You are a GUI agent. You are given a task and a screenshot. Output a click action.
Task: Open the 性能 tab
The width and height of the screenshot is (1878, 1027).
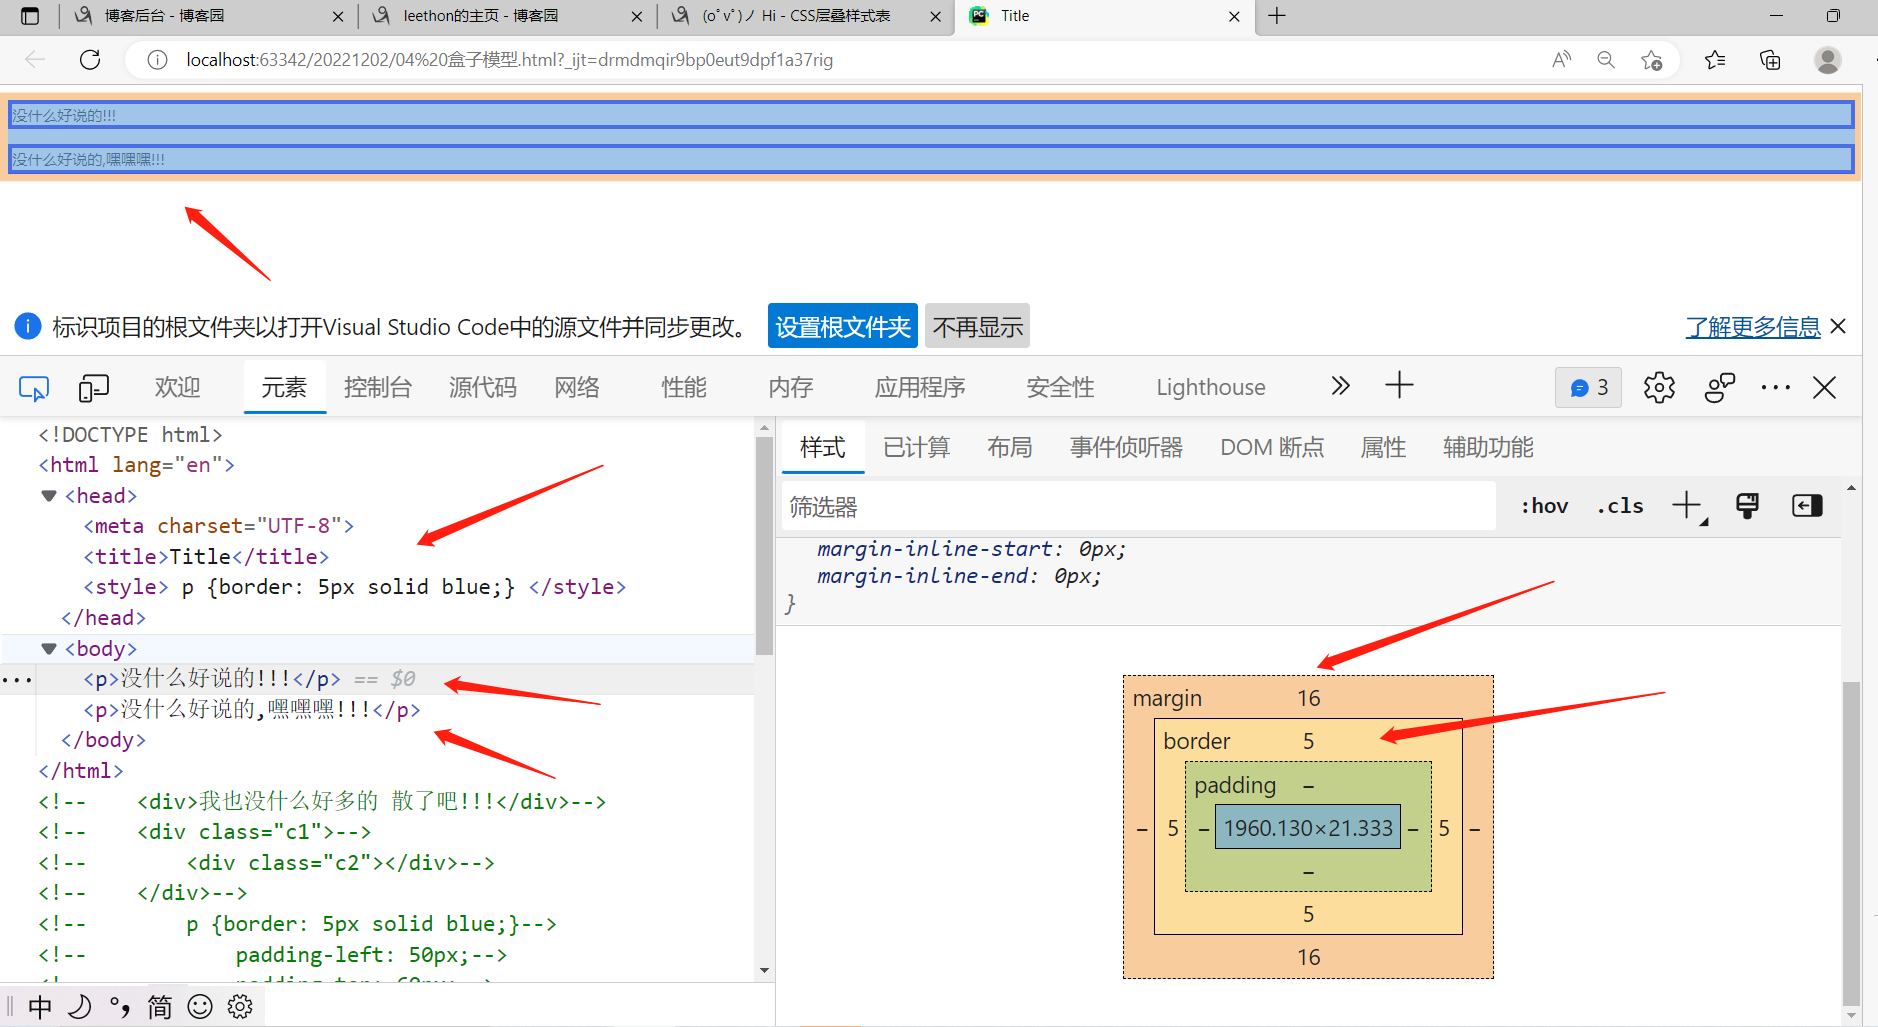684,387
